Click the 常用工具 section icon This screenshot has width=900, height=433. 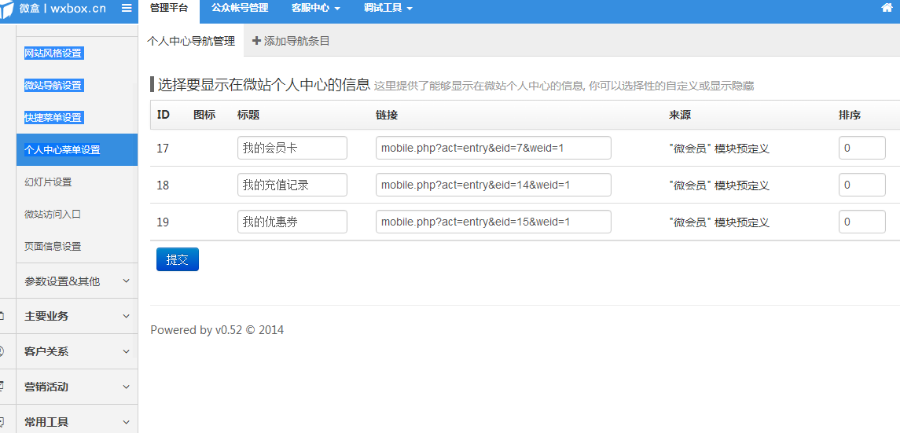click(2, 422)
